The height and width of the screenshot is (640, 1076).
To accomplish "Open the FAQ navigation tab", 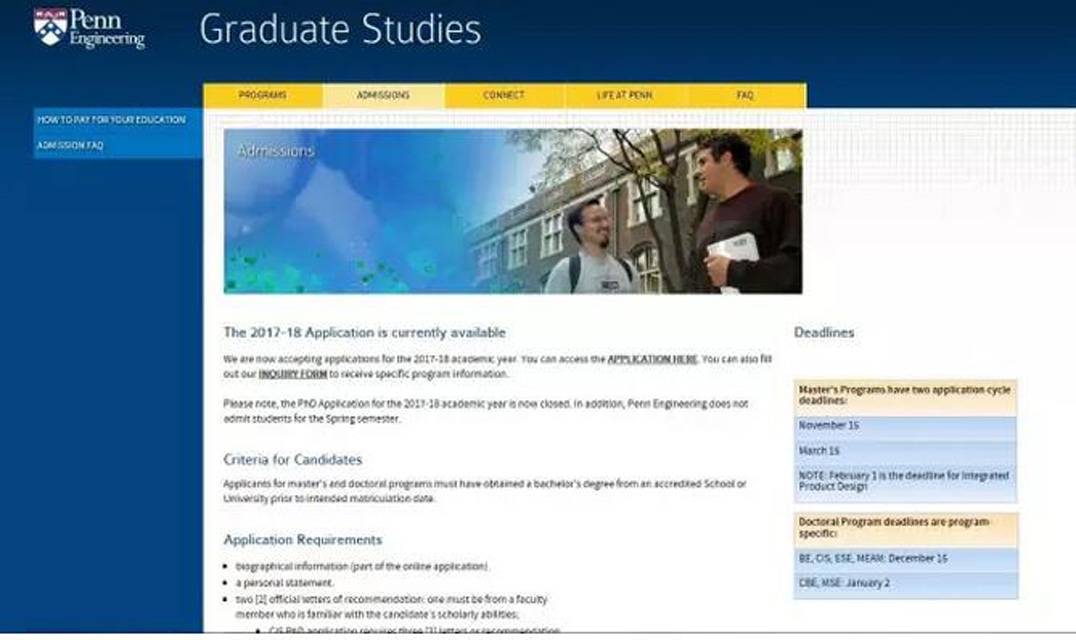I will pyautogui.click(x=745, y=95).
